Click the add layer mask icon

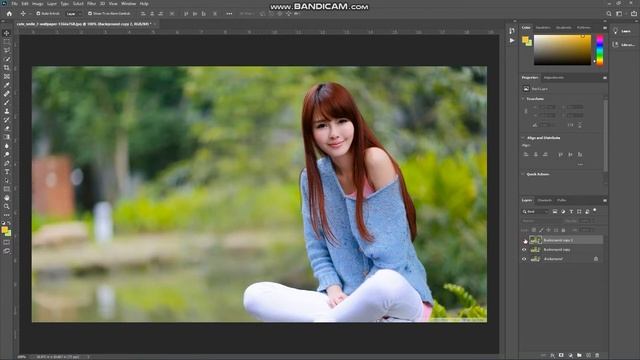[x=561, y=356]
